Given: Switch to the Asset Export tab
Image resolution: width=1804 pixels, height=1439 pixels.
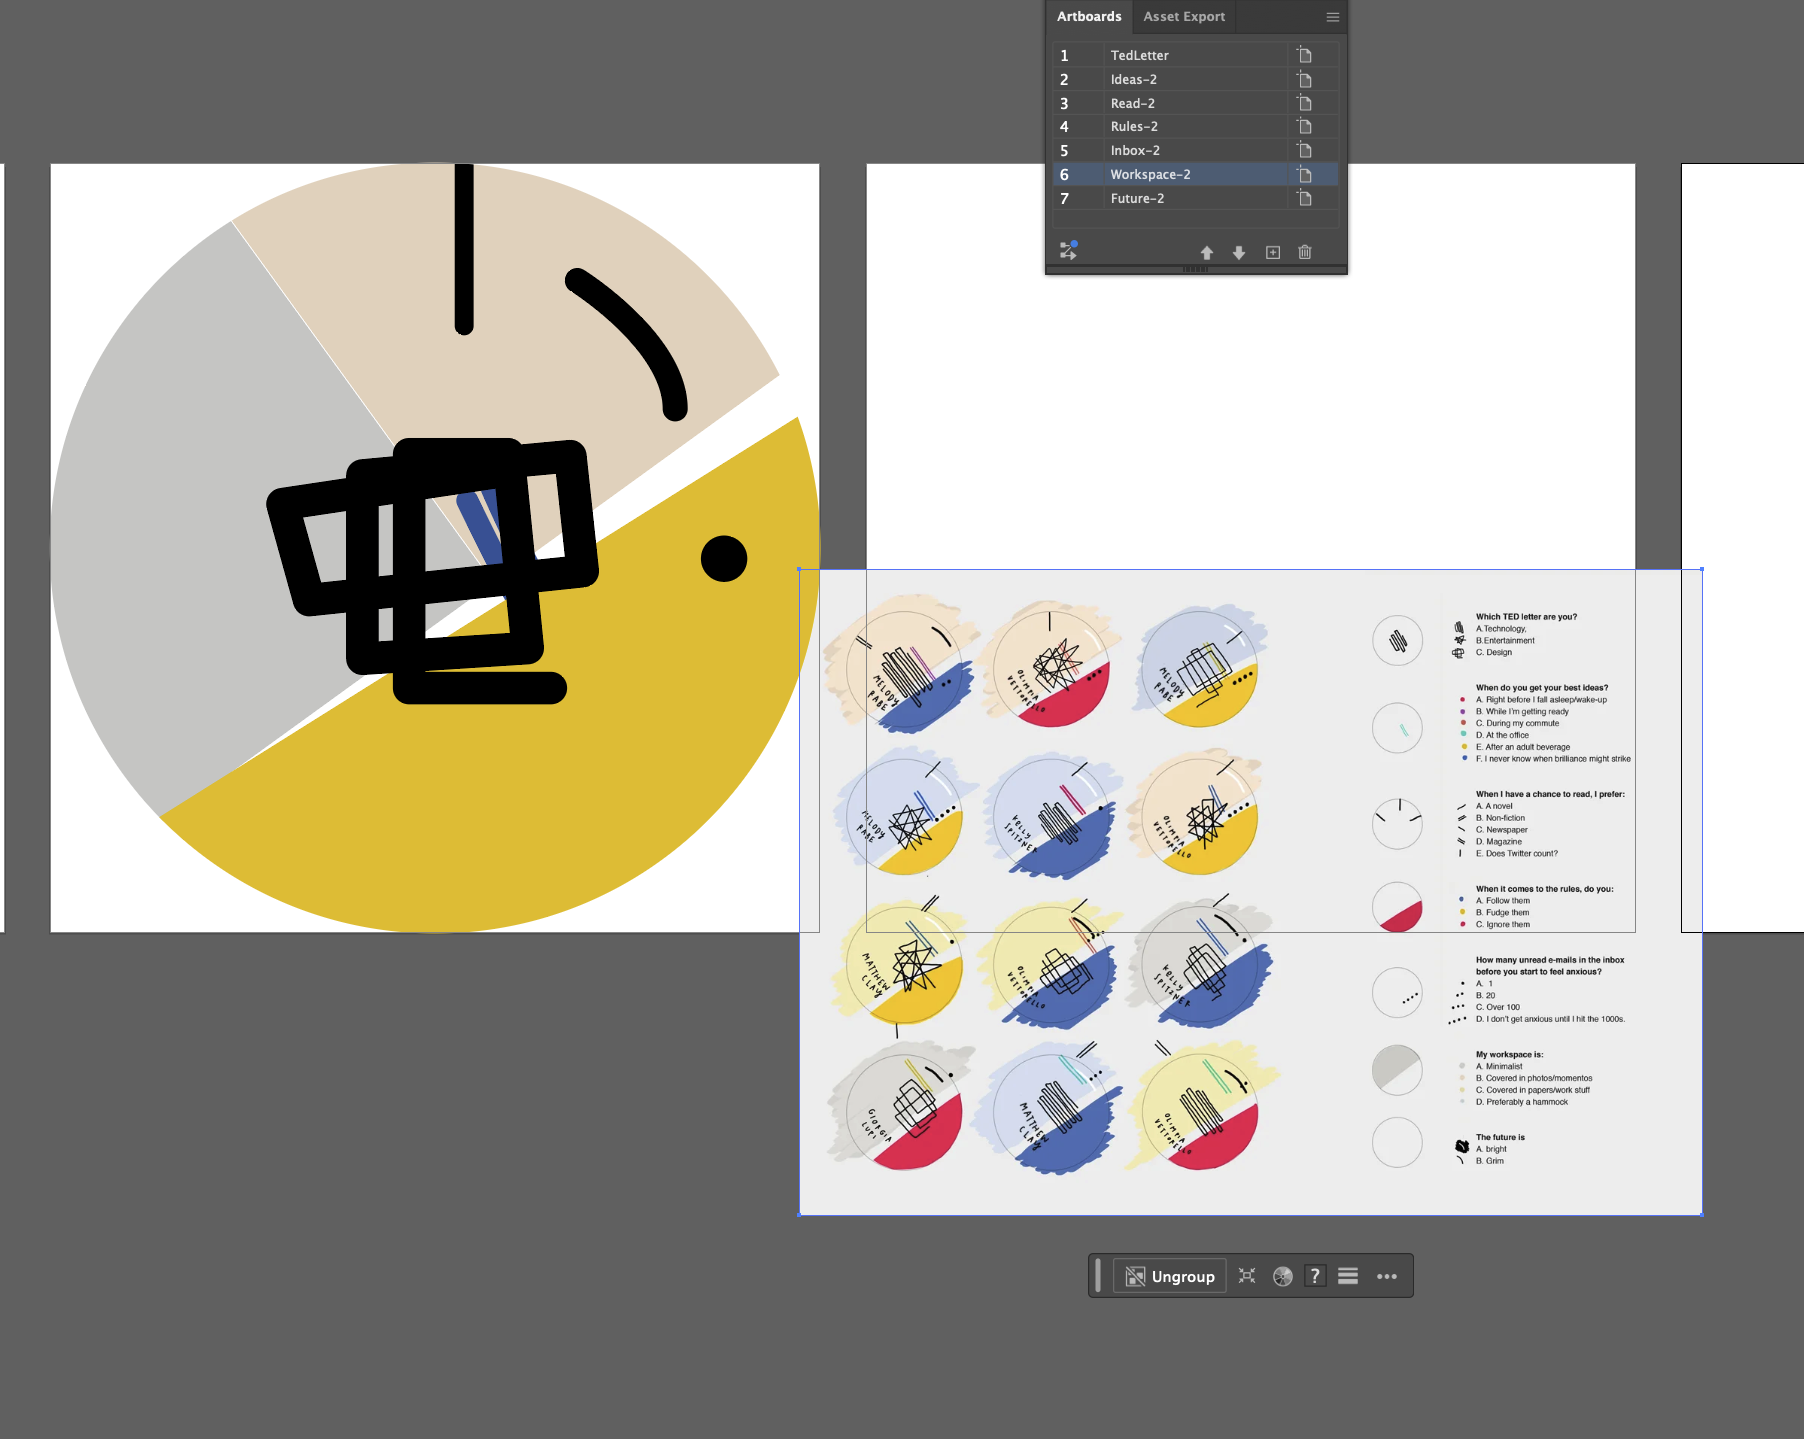Looking at the screenshot, I should point(1183,17).
